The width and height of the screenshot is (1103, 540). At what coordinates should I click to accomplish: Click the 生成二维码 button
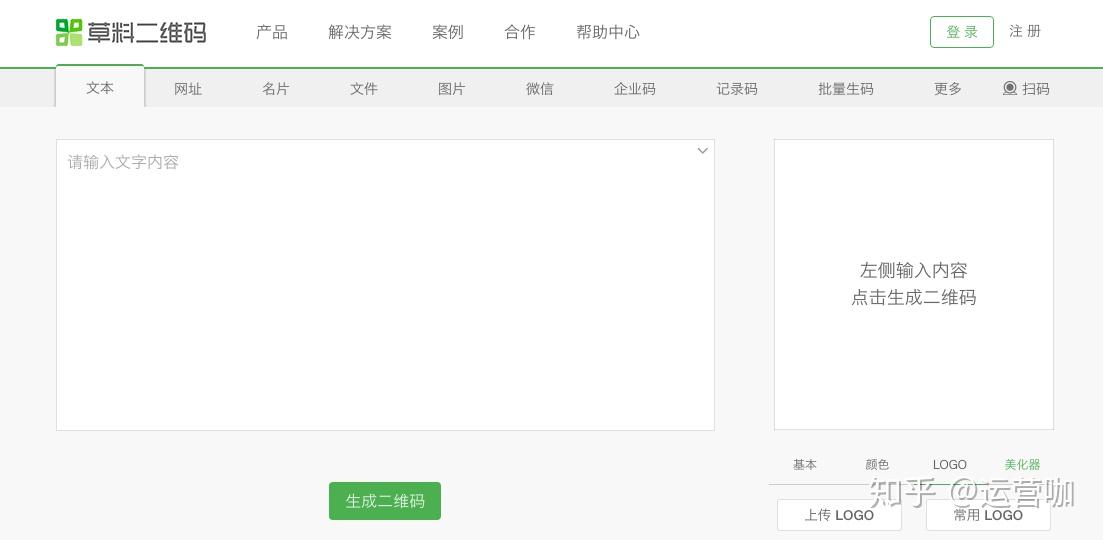click(385, 501)
